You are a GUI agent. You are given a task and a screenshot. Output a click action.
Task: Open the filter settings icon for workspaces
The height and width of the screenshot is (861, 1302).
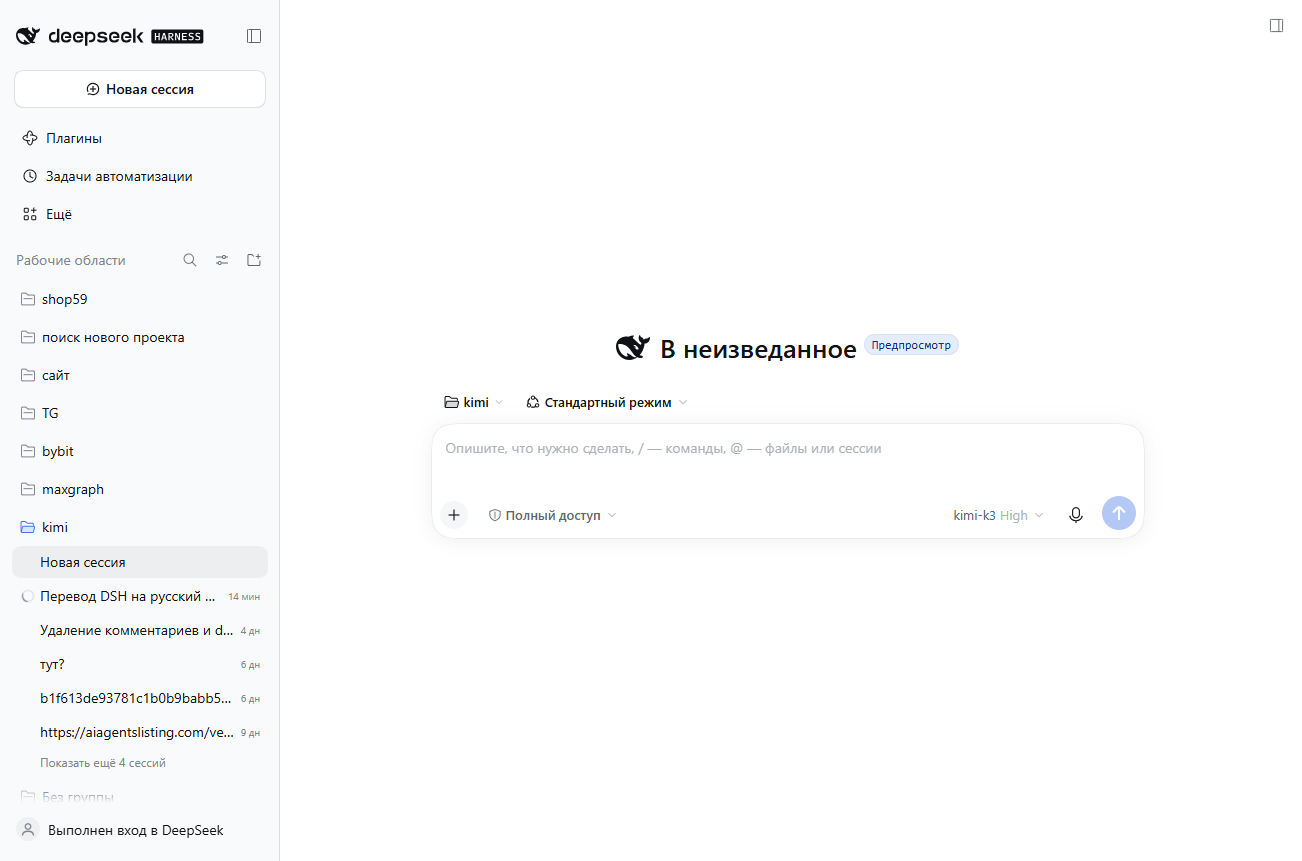(222, 260)
